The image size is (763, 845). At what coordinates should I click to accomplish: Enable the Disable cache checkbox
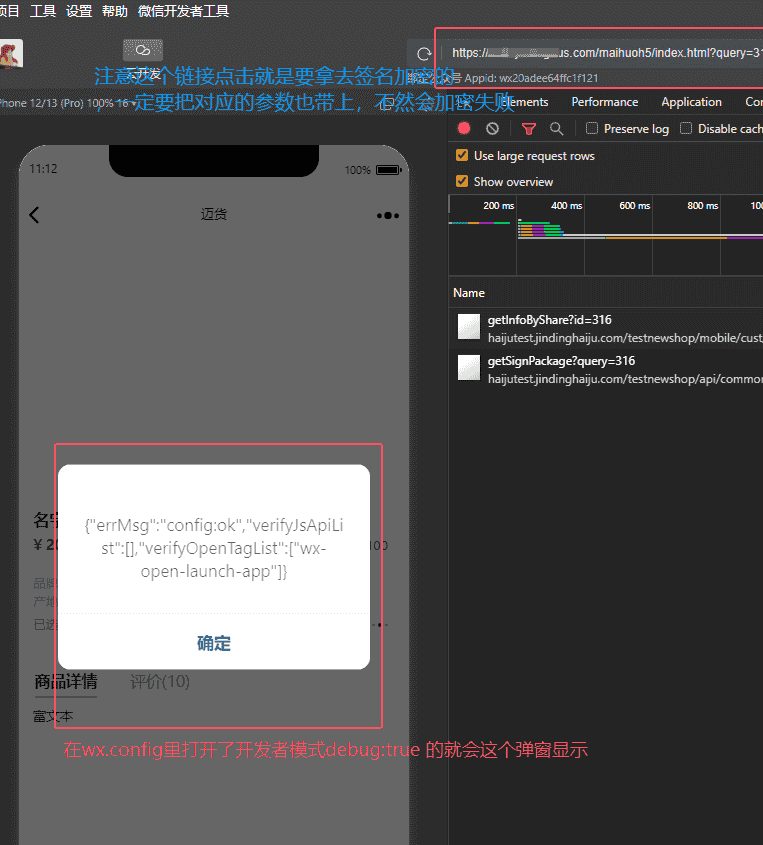pyautogui.click(x=686, y=128)
